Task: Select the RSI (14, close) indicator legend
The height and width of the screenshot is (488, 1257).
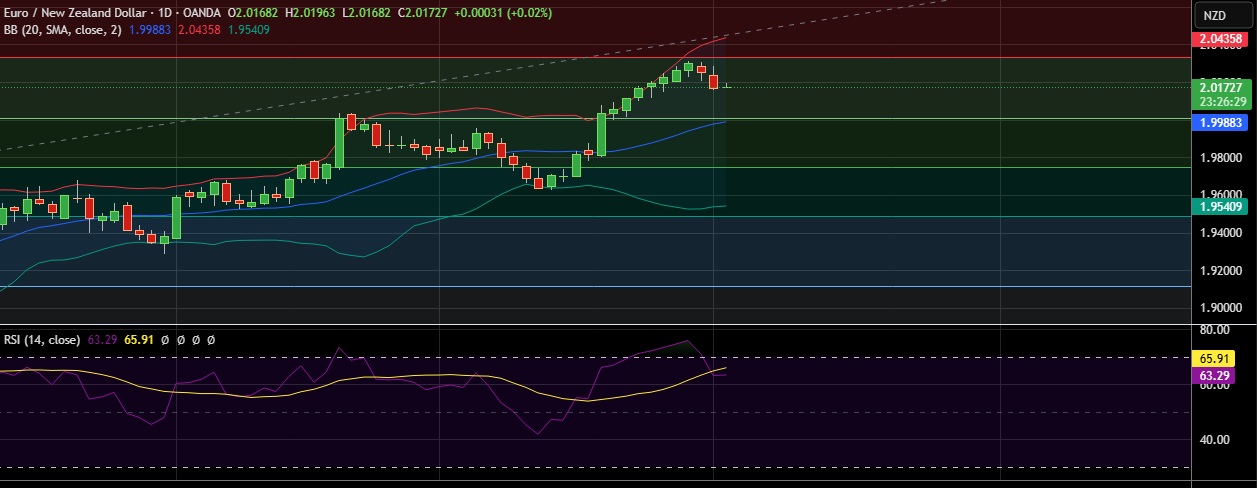Action: (43, 340)
